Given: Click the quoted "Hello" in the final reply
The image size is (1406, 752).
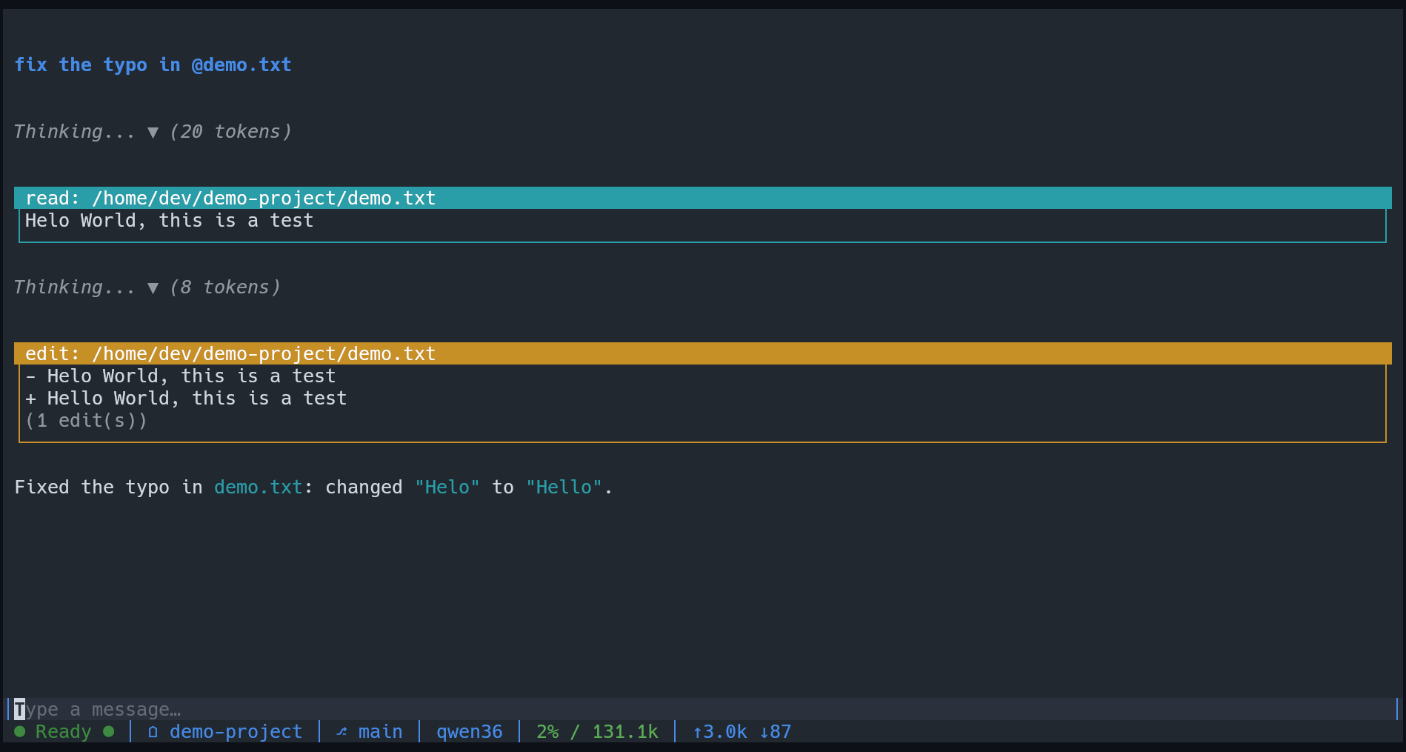Looking at the screenshot, I should pos(565,487).
